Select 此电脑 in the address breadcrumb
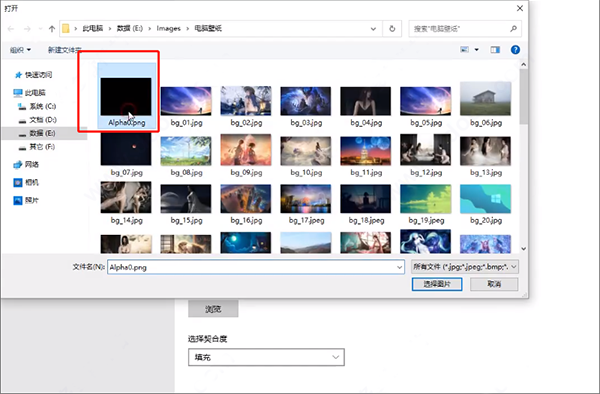 coord(93,28)
